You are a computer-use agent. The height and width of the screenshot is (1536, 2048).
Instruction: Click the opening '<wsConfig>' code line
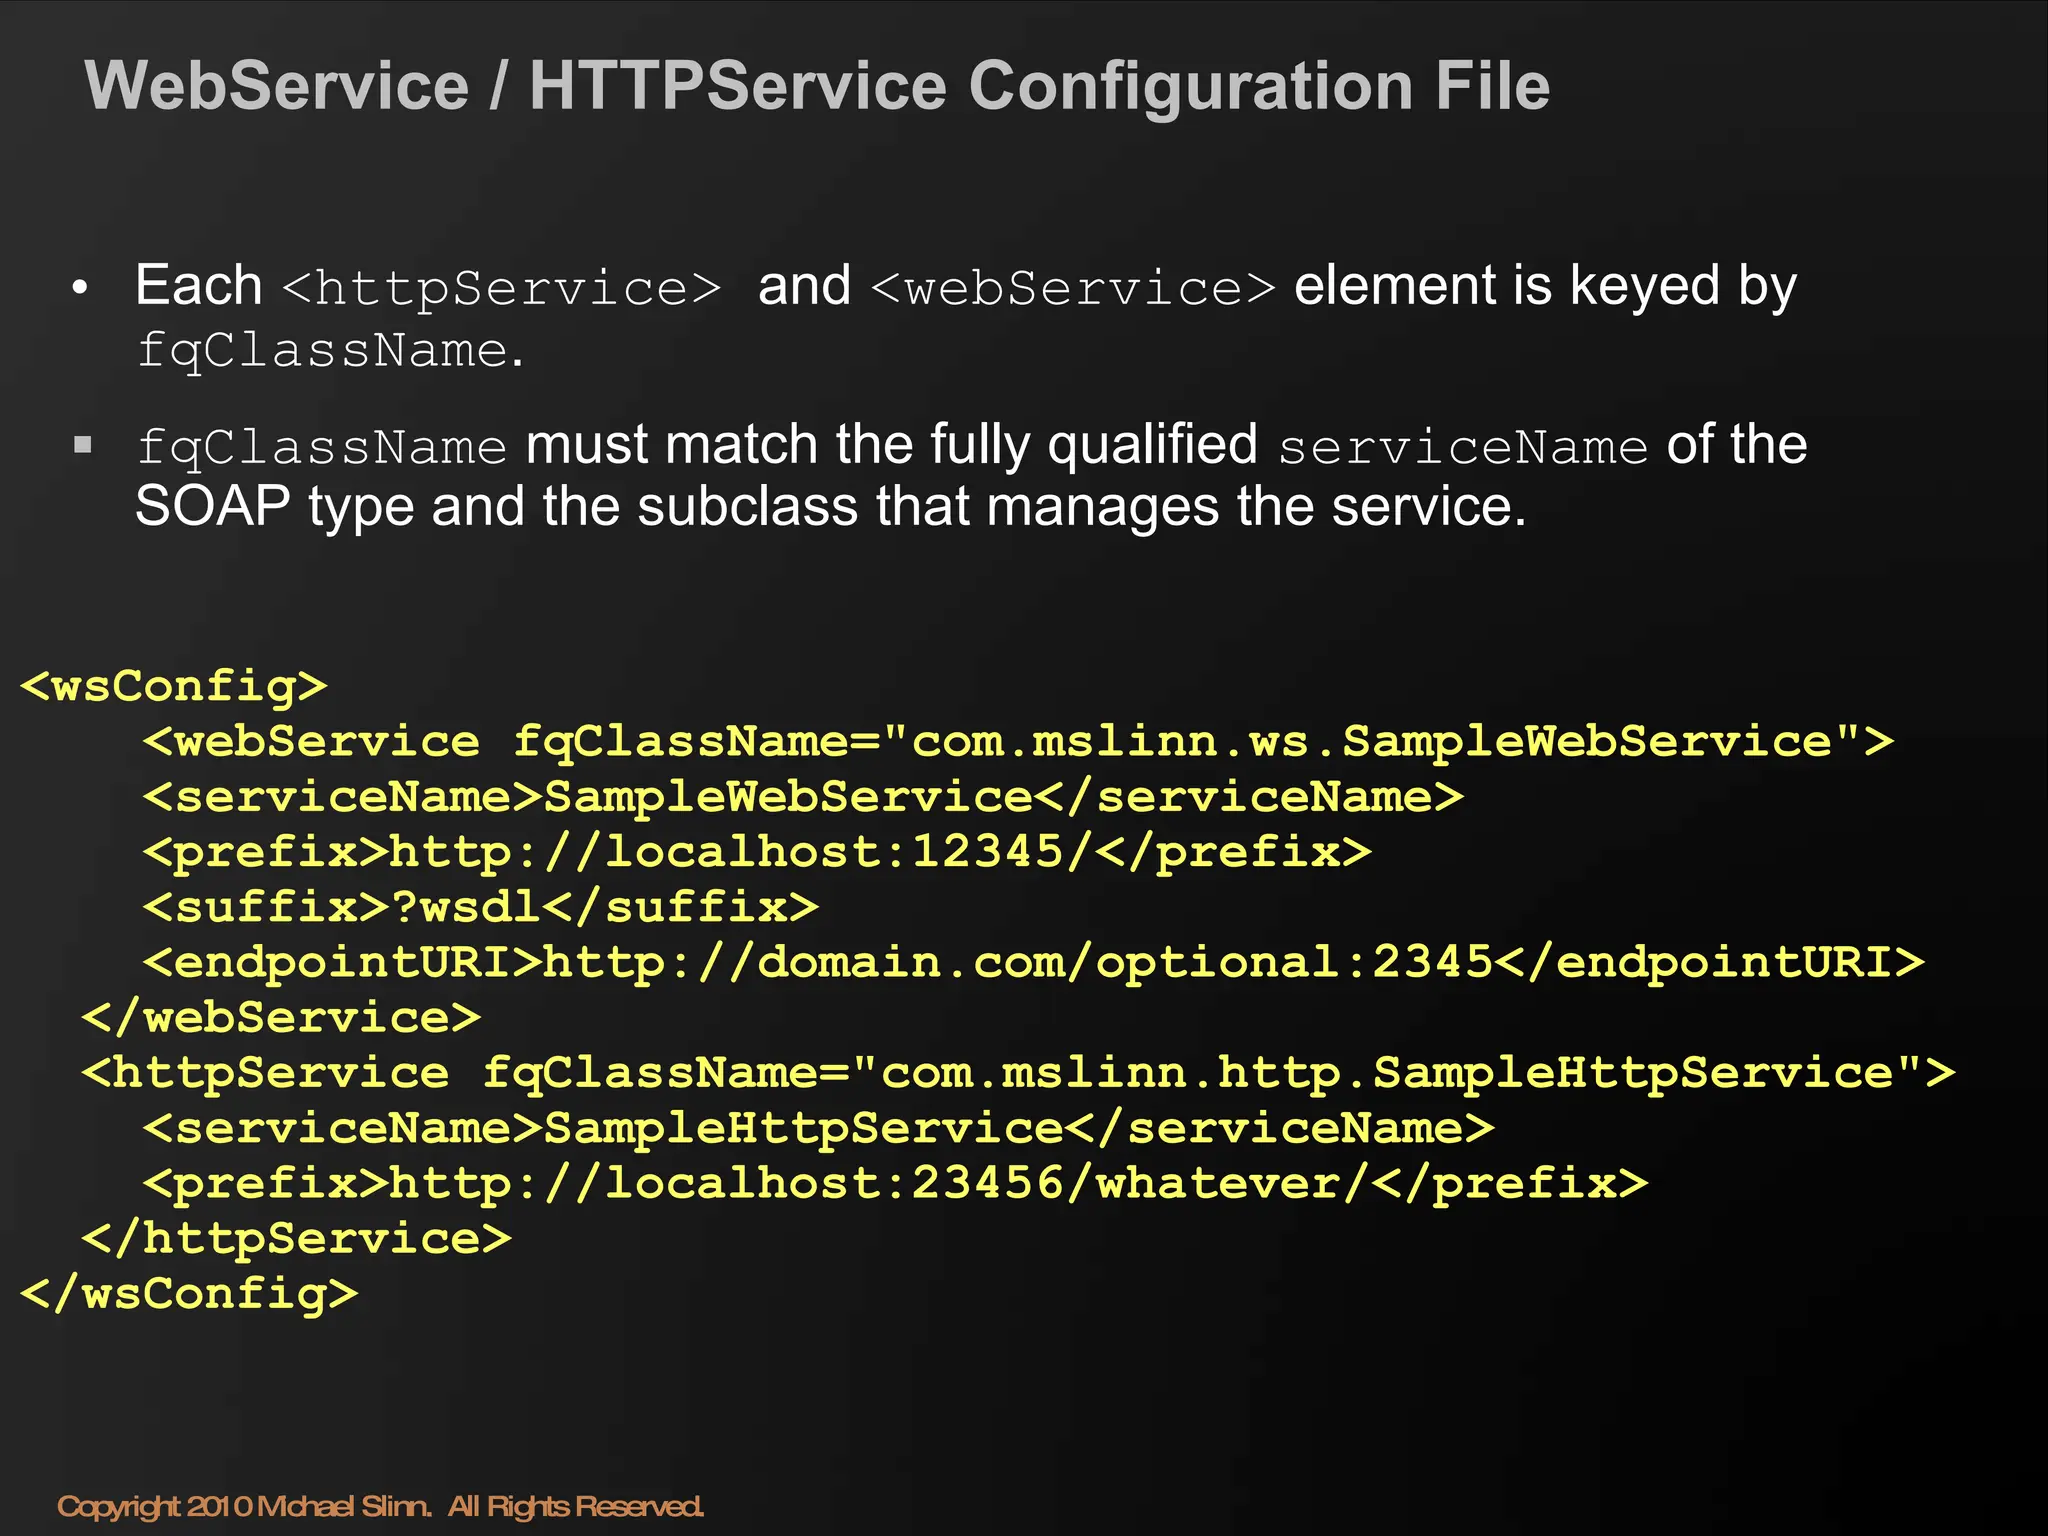[x=174, y=687]
